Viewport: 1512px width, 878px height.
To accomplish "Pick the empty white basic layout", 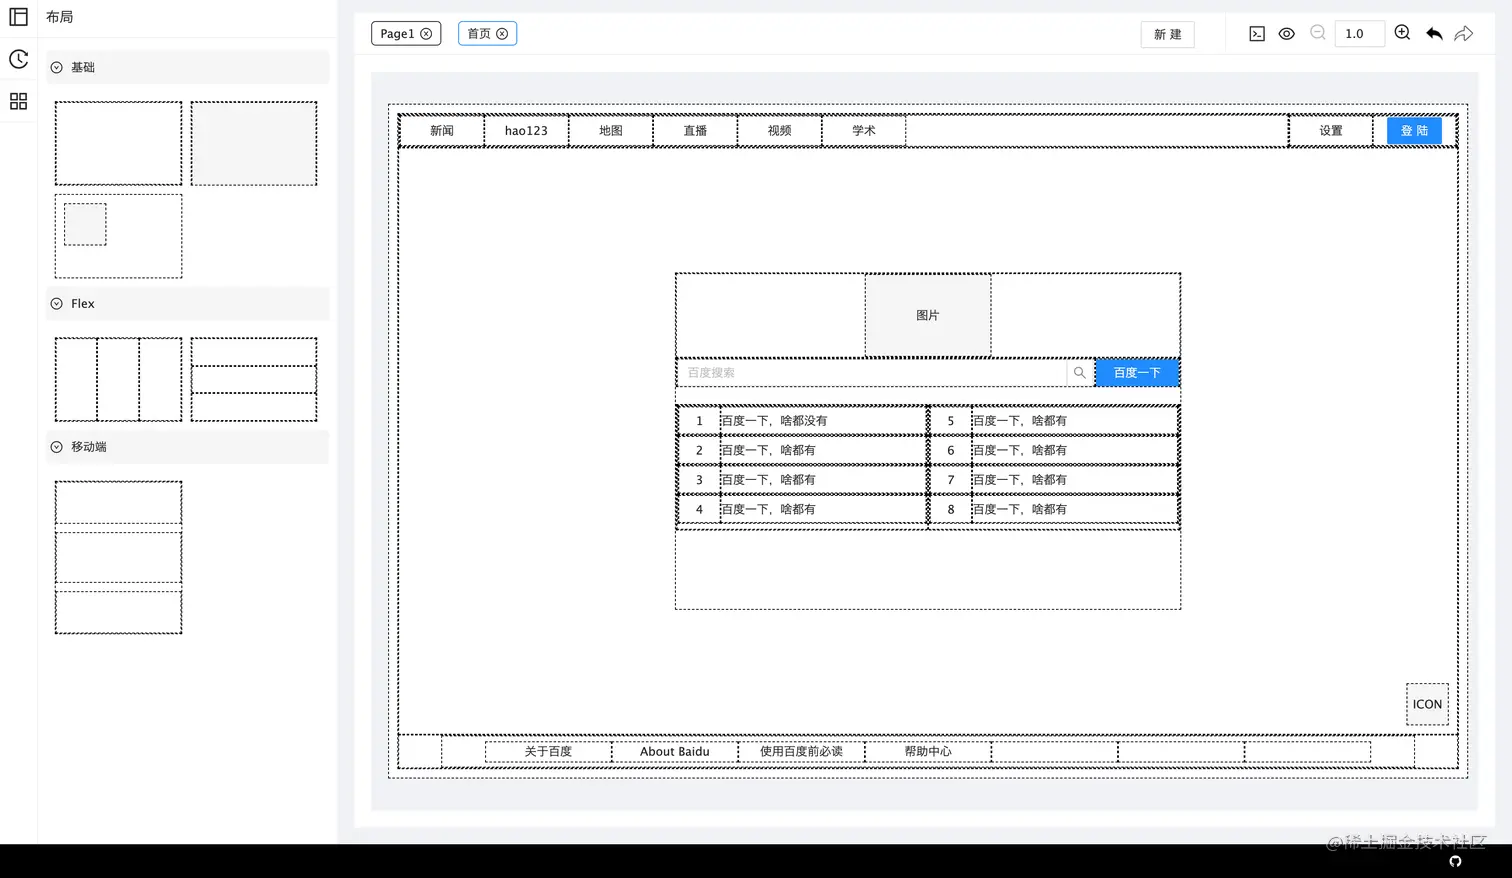I will point(118,143).
